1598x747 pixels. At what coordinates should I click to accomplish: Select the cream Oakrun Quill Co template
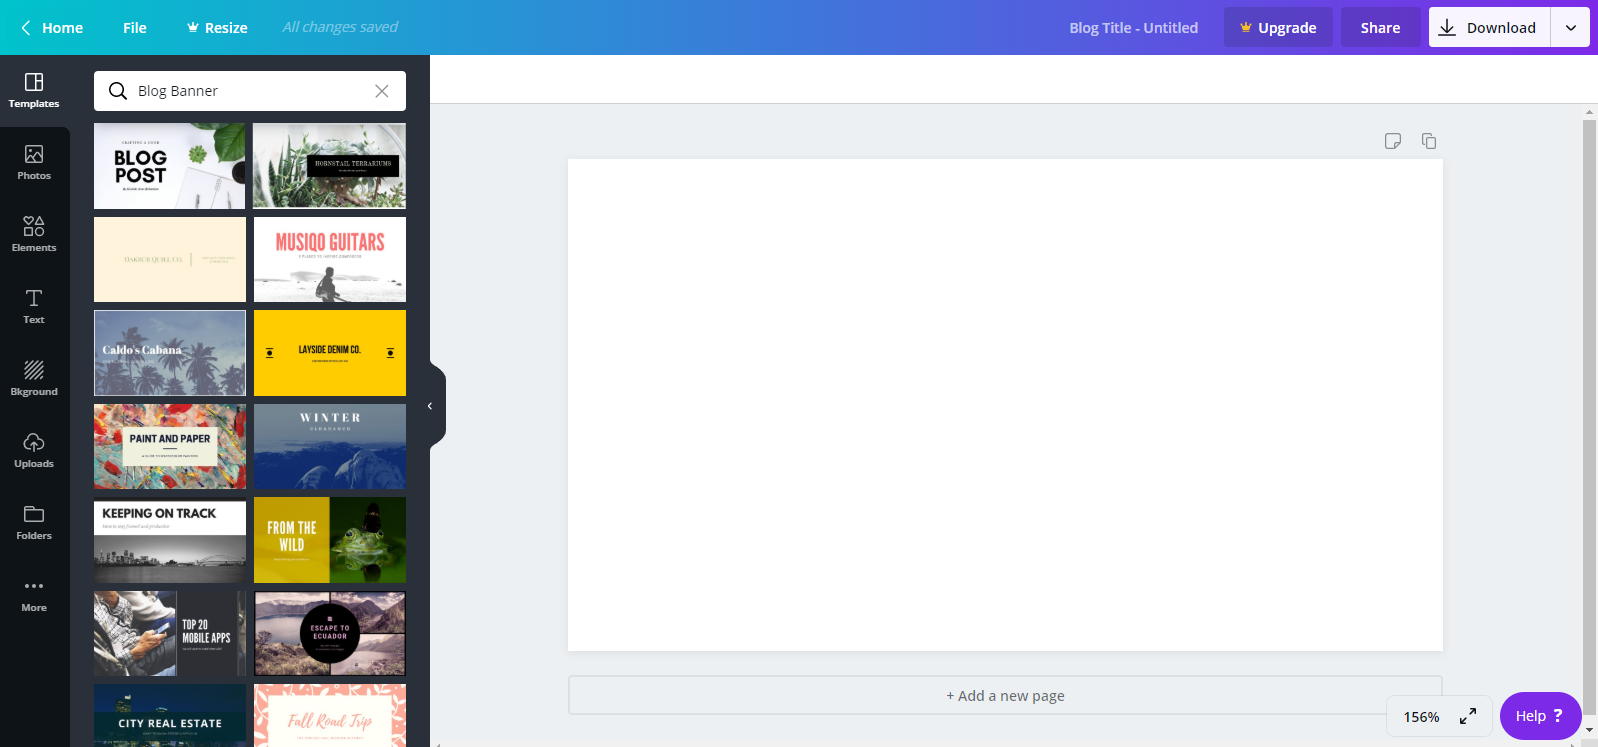pyautogui.click(x=170, y=259)
